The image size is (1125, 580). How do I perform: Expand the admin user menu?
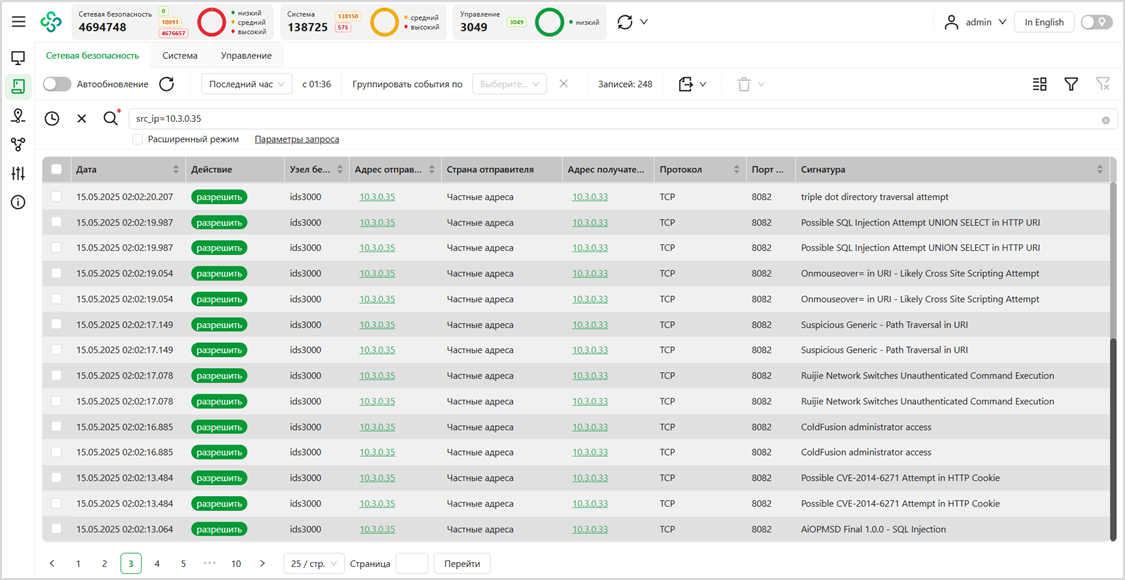(x=976, y=22)
